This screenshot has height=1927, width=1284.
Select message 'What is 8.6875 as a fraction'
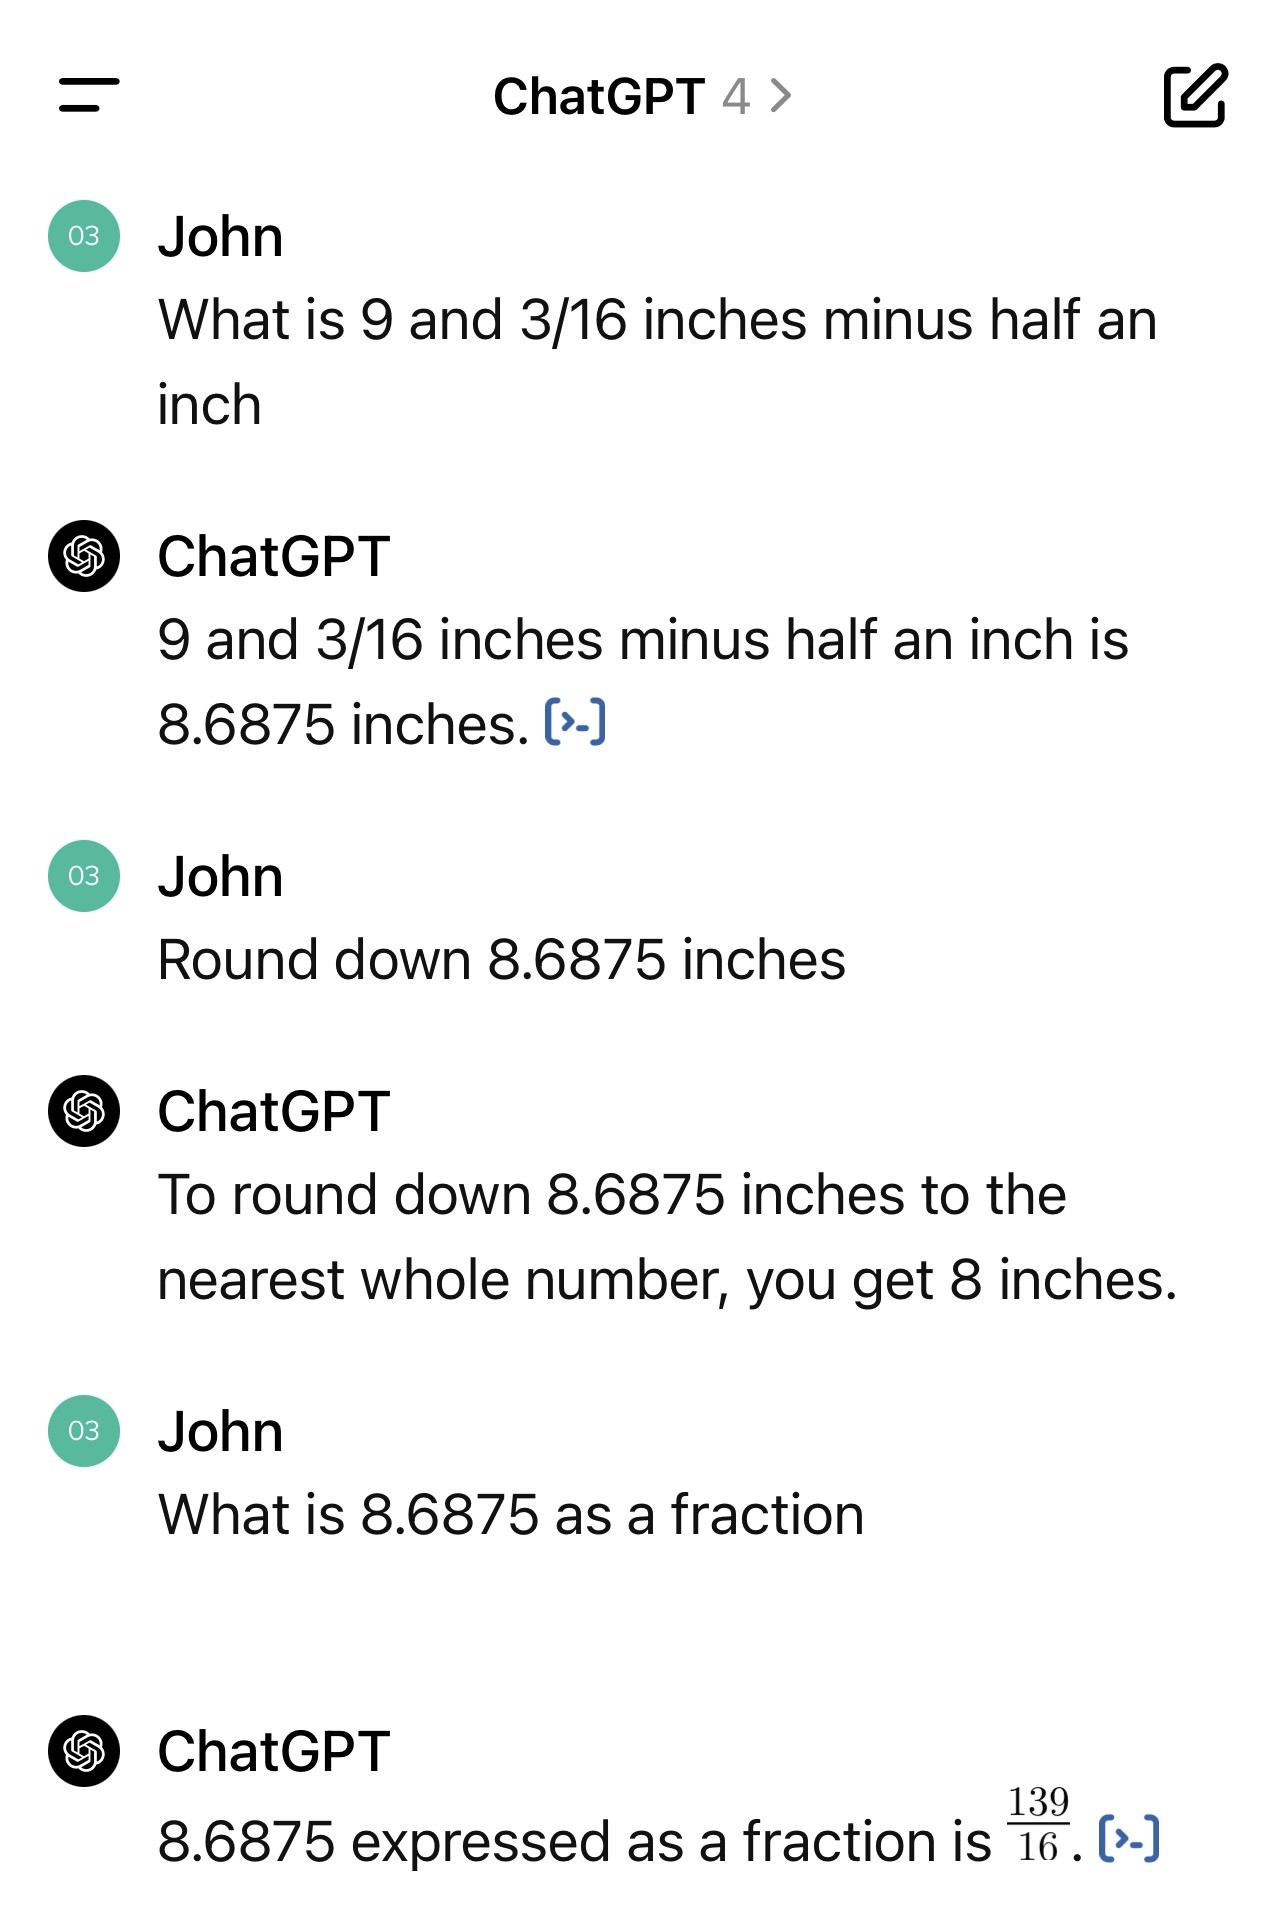click(x=511, y=1515)
